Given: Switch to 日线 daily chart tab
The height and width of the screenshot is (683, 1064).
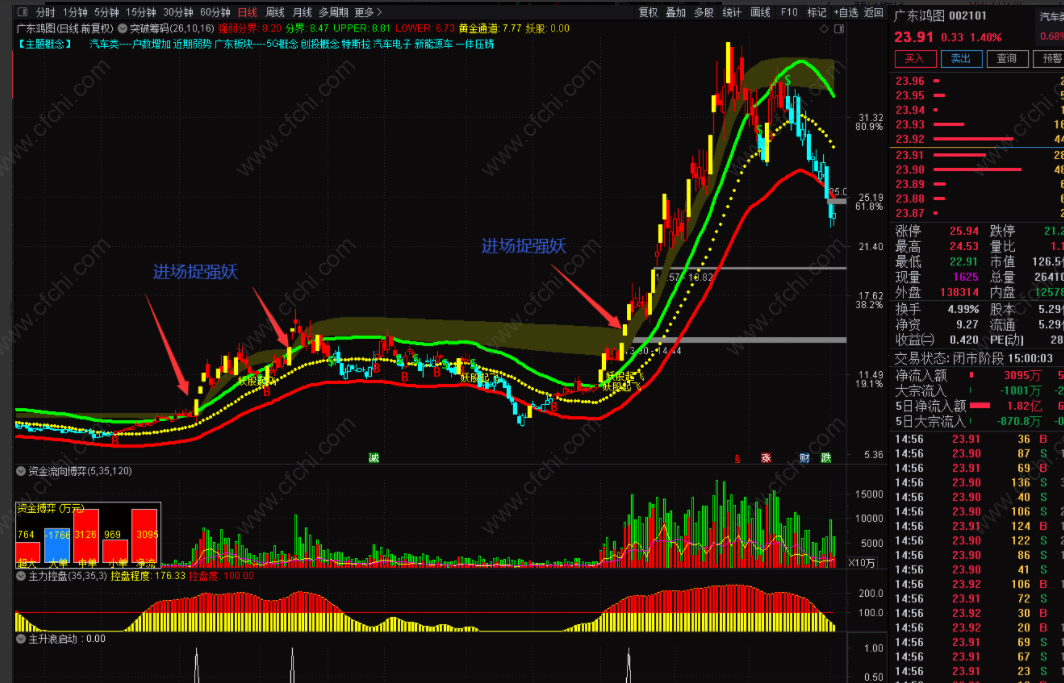Looking at the screenshot, I should (247, 12).
